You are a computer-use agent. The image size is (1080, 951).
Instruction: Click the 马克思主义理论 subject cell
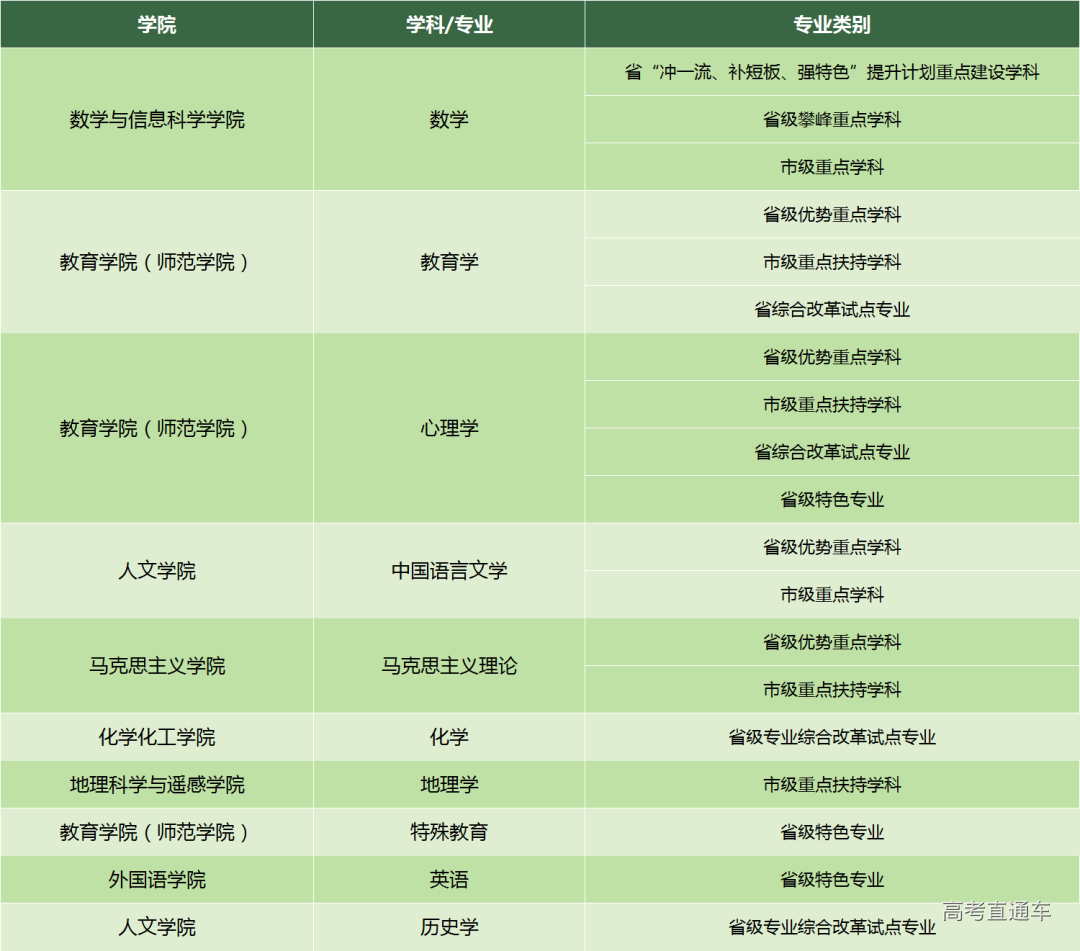pos(449,666)
